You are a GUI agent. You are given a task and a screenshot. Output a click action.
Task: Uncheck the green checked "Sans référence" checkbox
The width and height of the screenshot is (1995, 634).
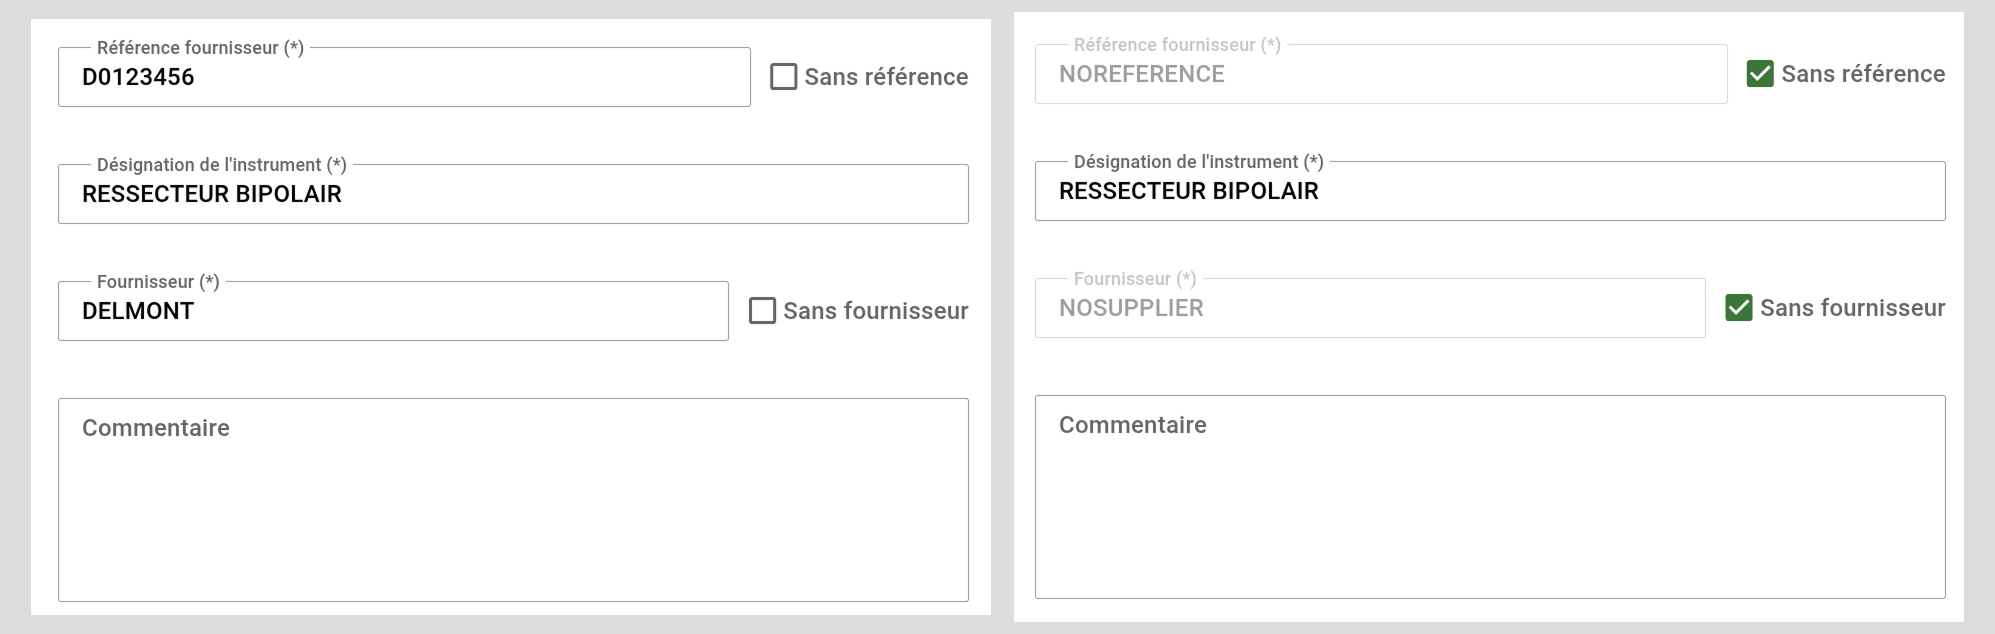(1760, 74)
